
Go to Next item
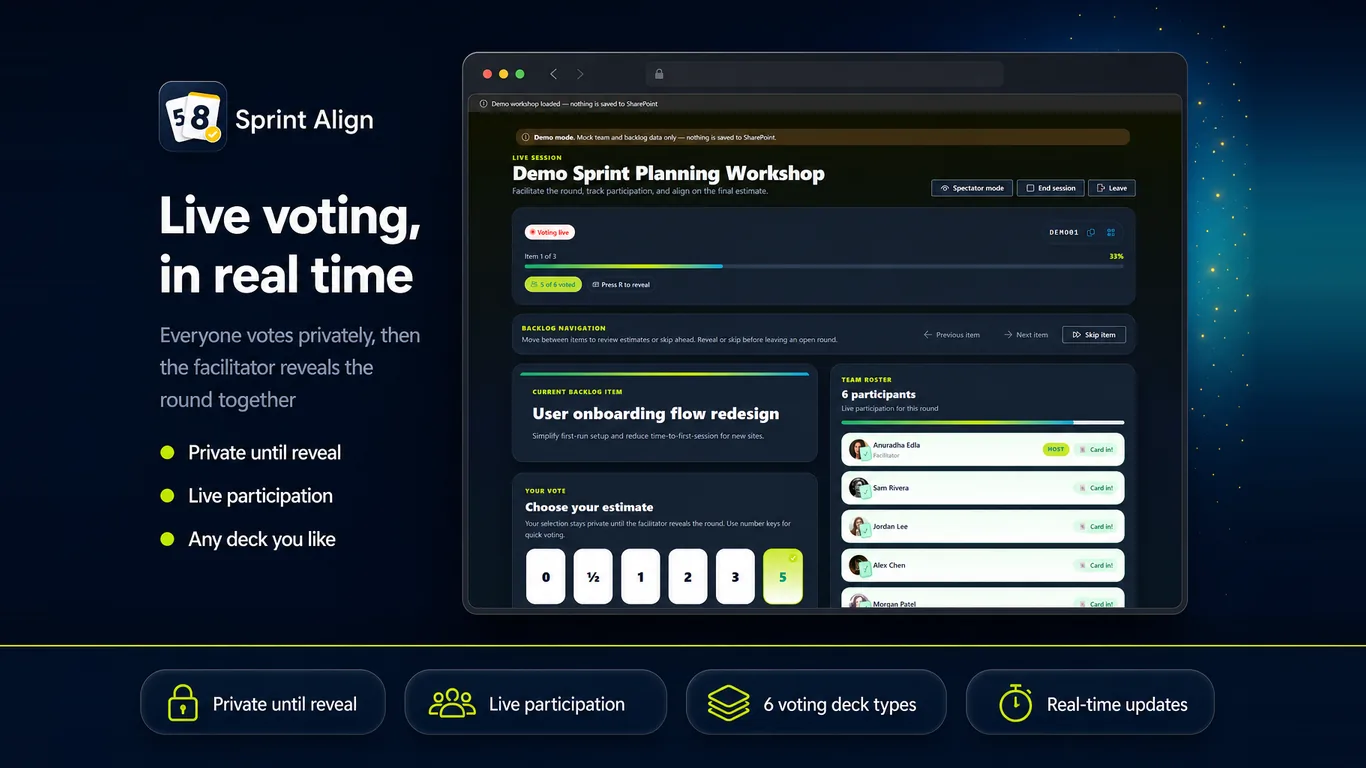tap(1026, 335)
